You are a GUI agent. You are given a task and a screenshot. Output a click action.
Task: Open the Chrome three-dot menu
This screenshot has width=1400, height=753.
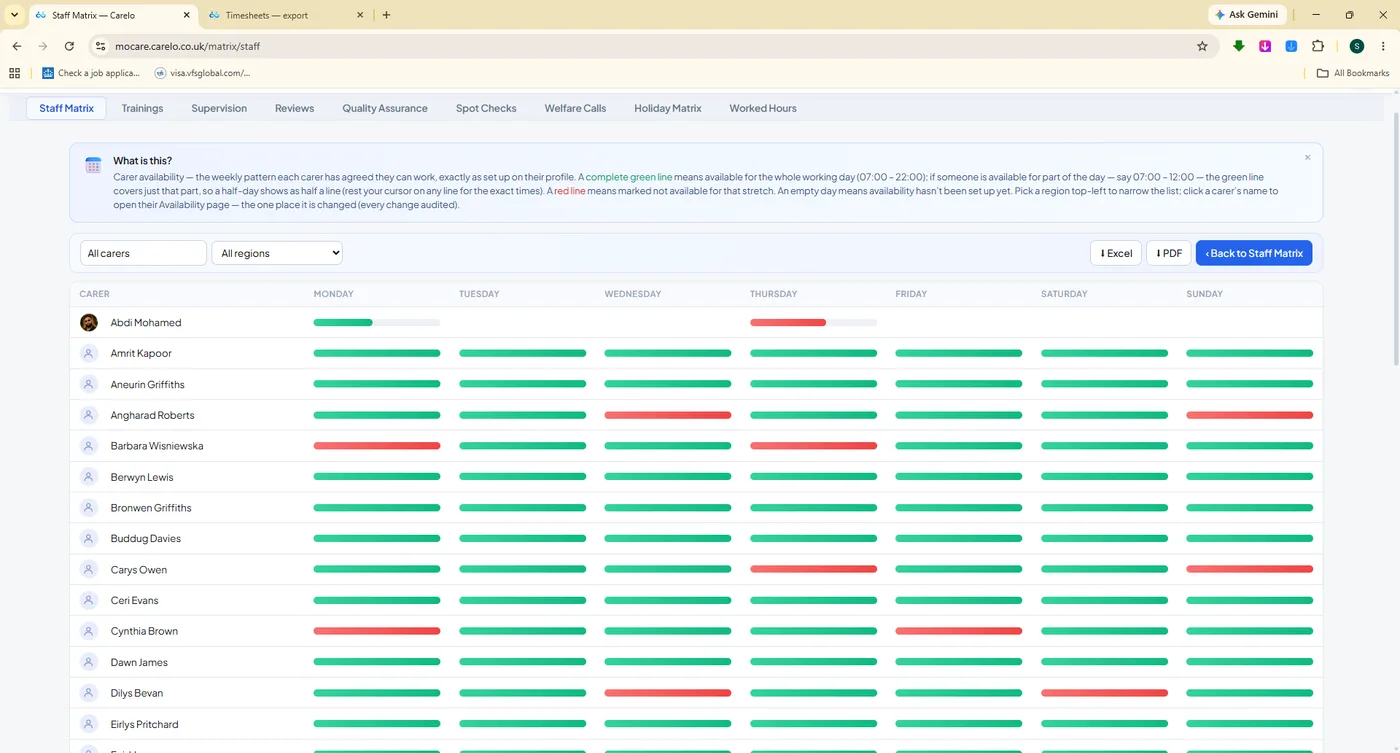click(x=1384, y=46)
